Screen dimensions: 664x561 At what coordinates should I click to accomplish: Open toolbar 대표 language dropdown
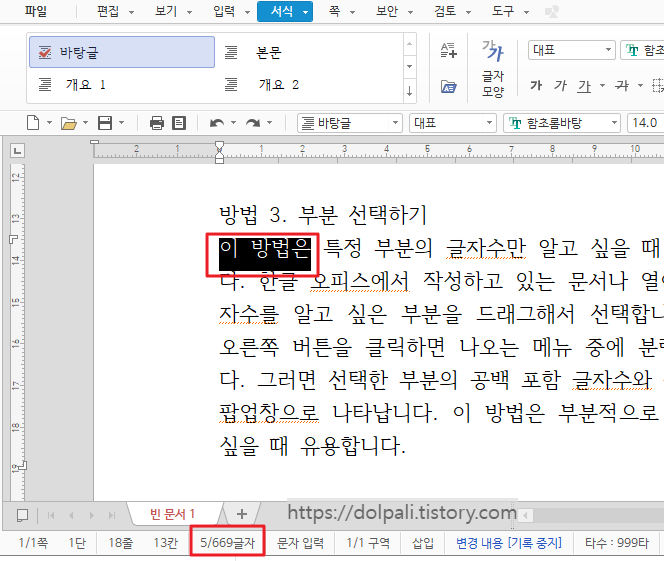pos(452,123)
